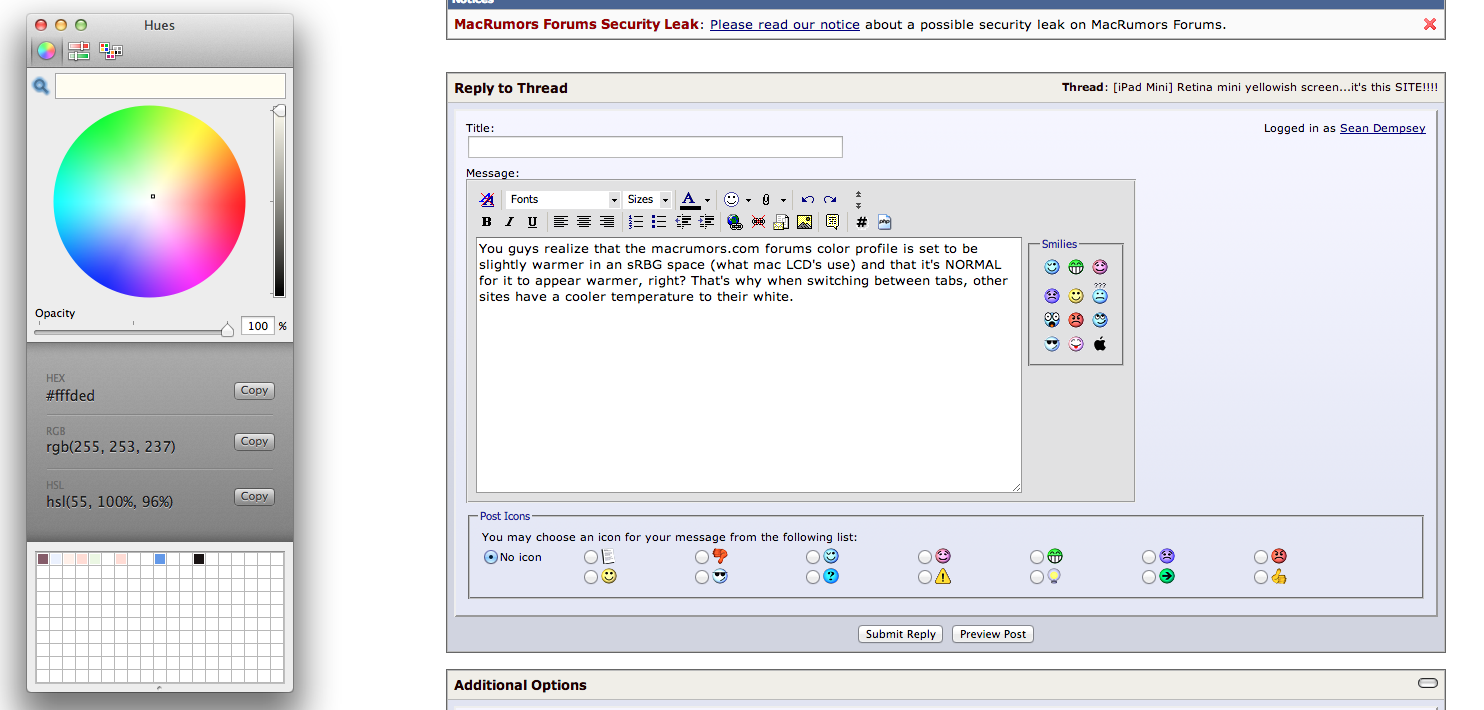Image resolution: width=1484 pixels, height=710 pixels.
Task: Wrap selection in Code tags (# icon)
Action: pyautogui.click(x=861, y=222)
